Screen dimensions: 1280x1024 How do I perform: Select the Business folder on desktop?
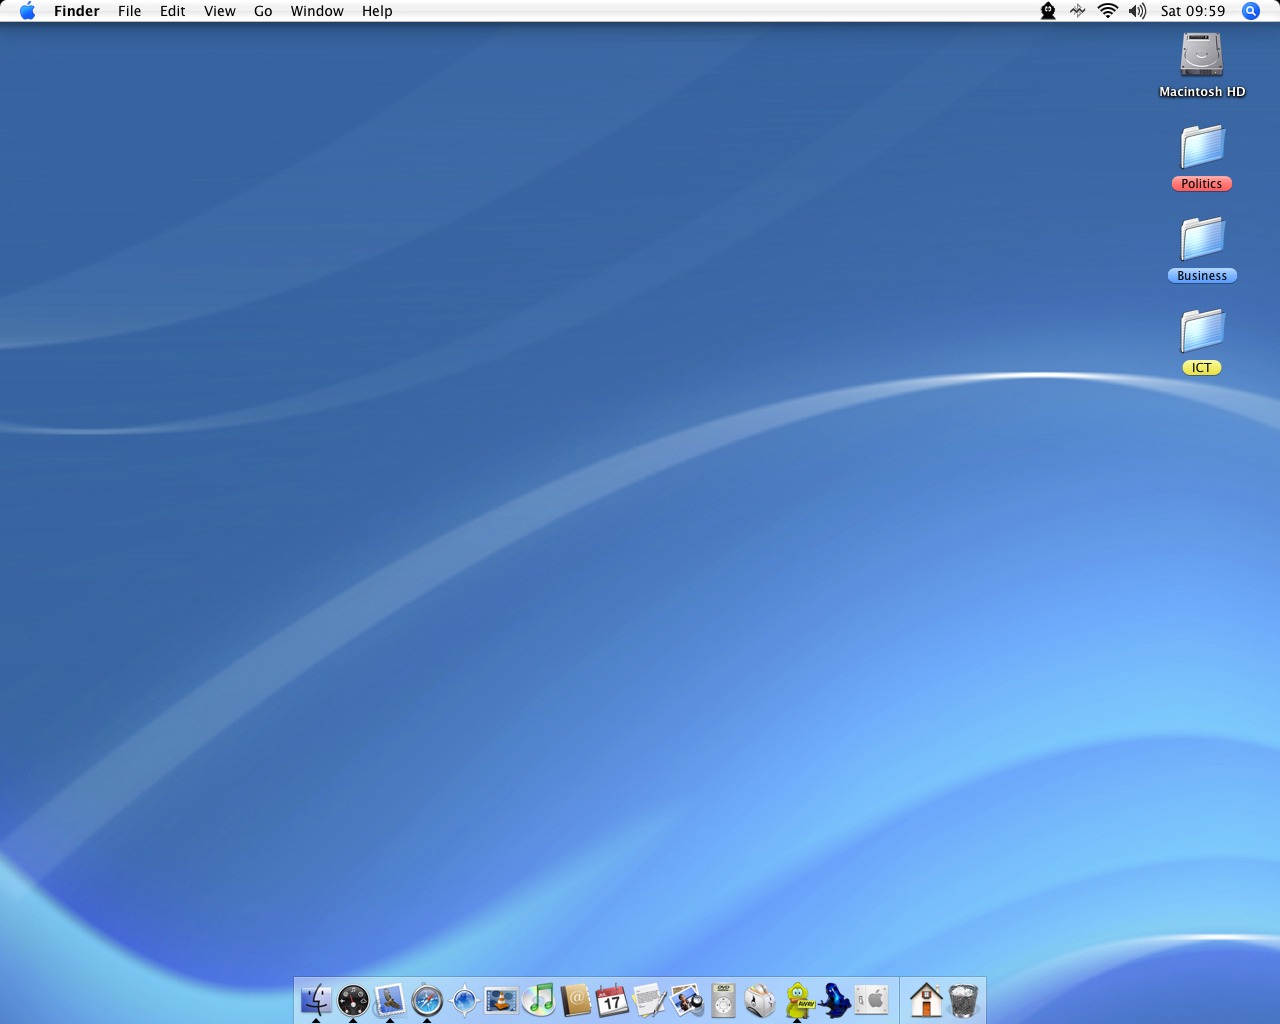point(1202,239)
